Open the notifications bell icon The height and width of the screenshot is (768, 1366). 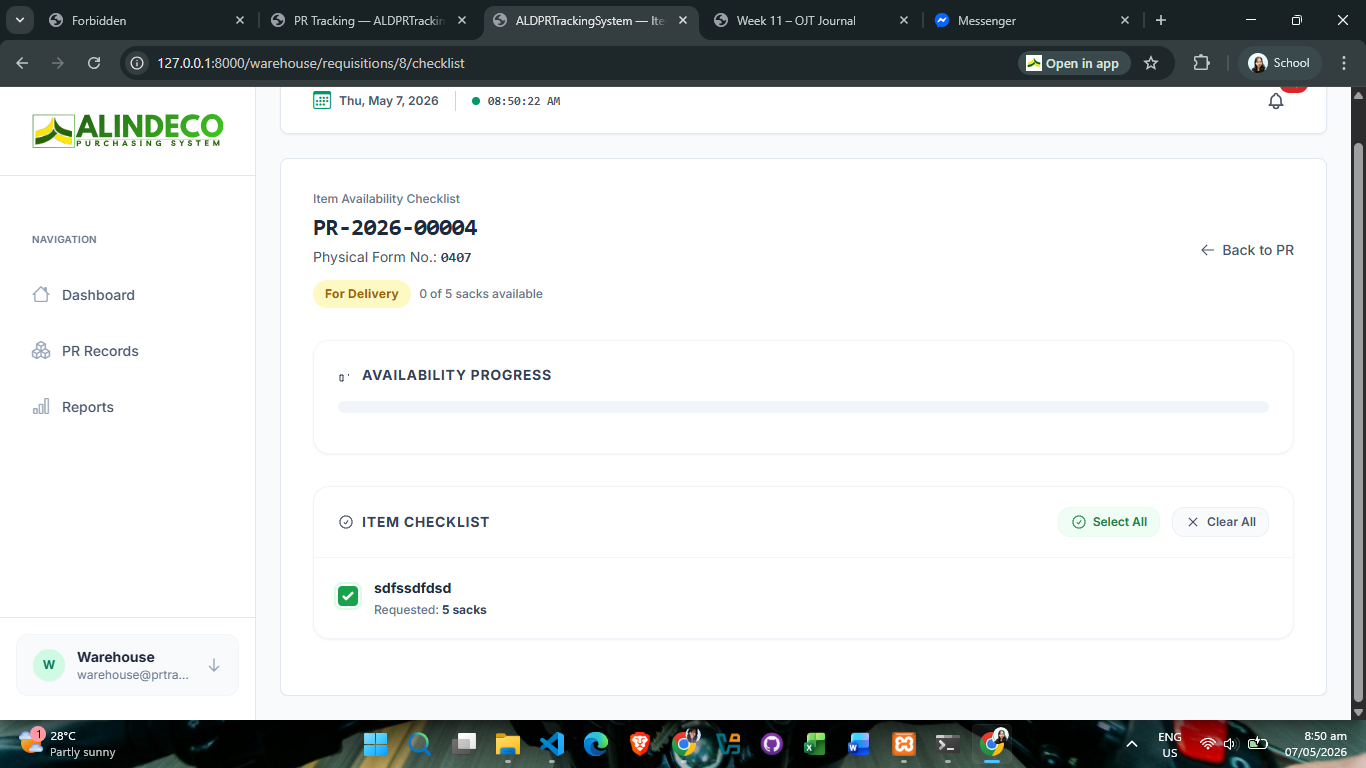(x=1276, y=101)
